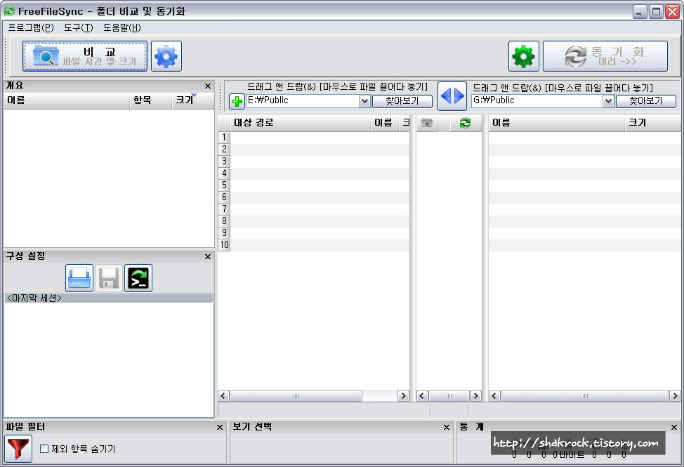Image resolution: width=684 pixels, height=467 pixels.
Task: Click the 동기화 (Synchronize) button
Action: [x=605, y=56]
